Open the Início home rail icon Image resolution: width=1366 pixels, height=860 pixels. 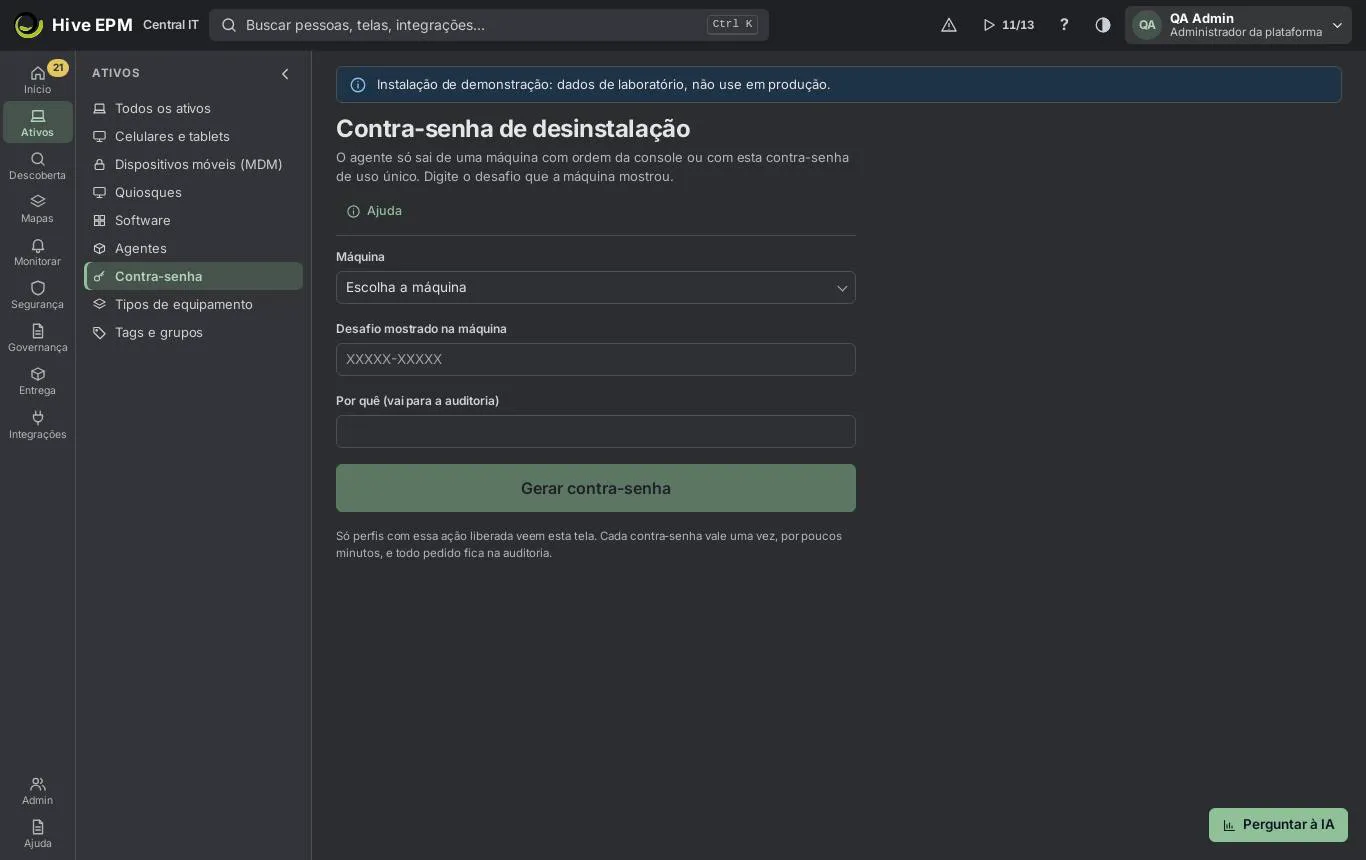point(38,79)
